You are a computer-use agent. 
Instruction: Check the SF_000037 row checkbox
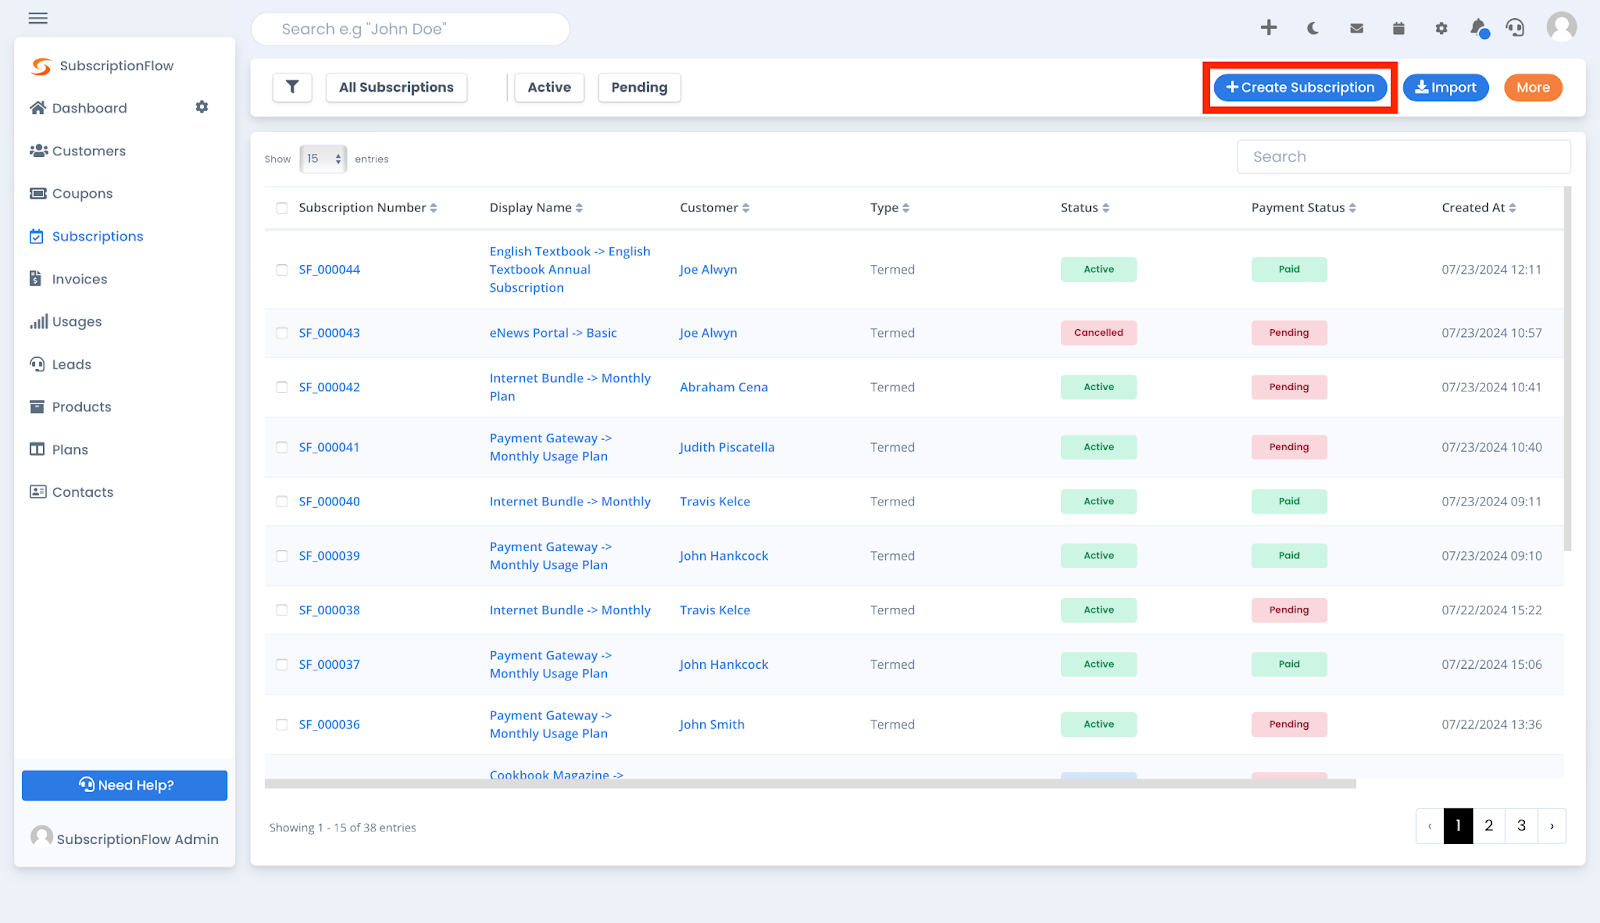point(282,664)
